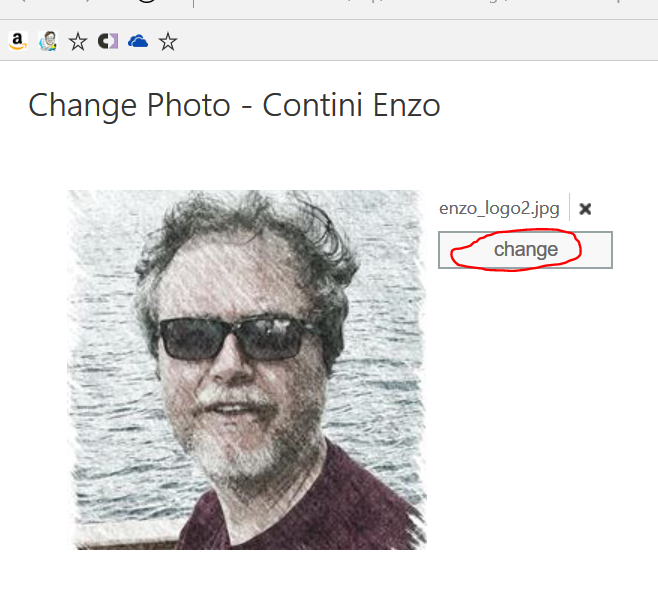Open the black and purple bookmark icon

[x=108, y=41]
